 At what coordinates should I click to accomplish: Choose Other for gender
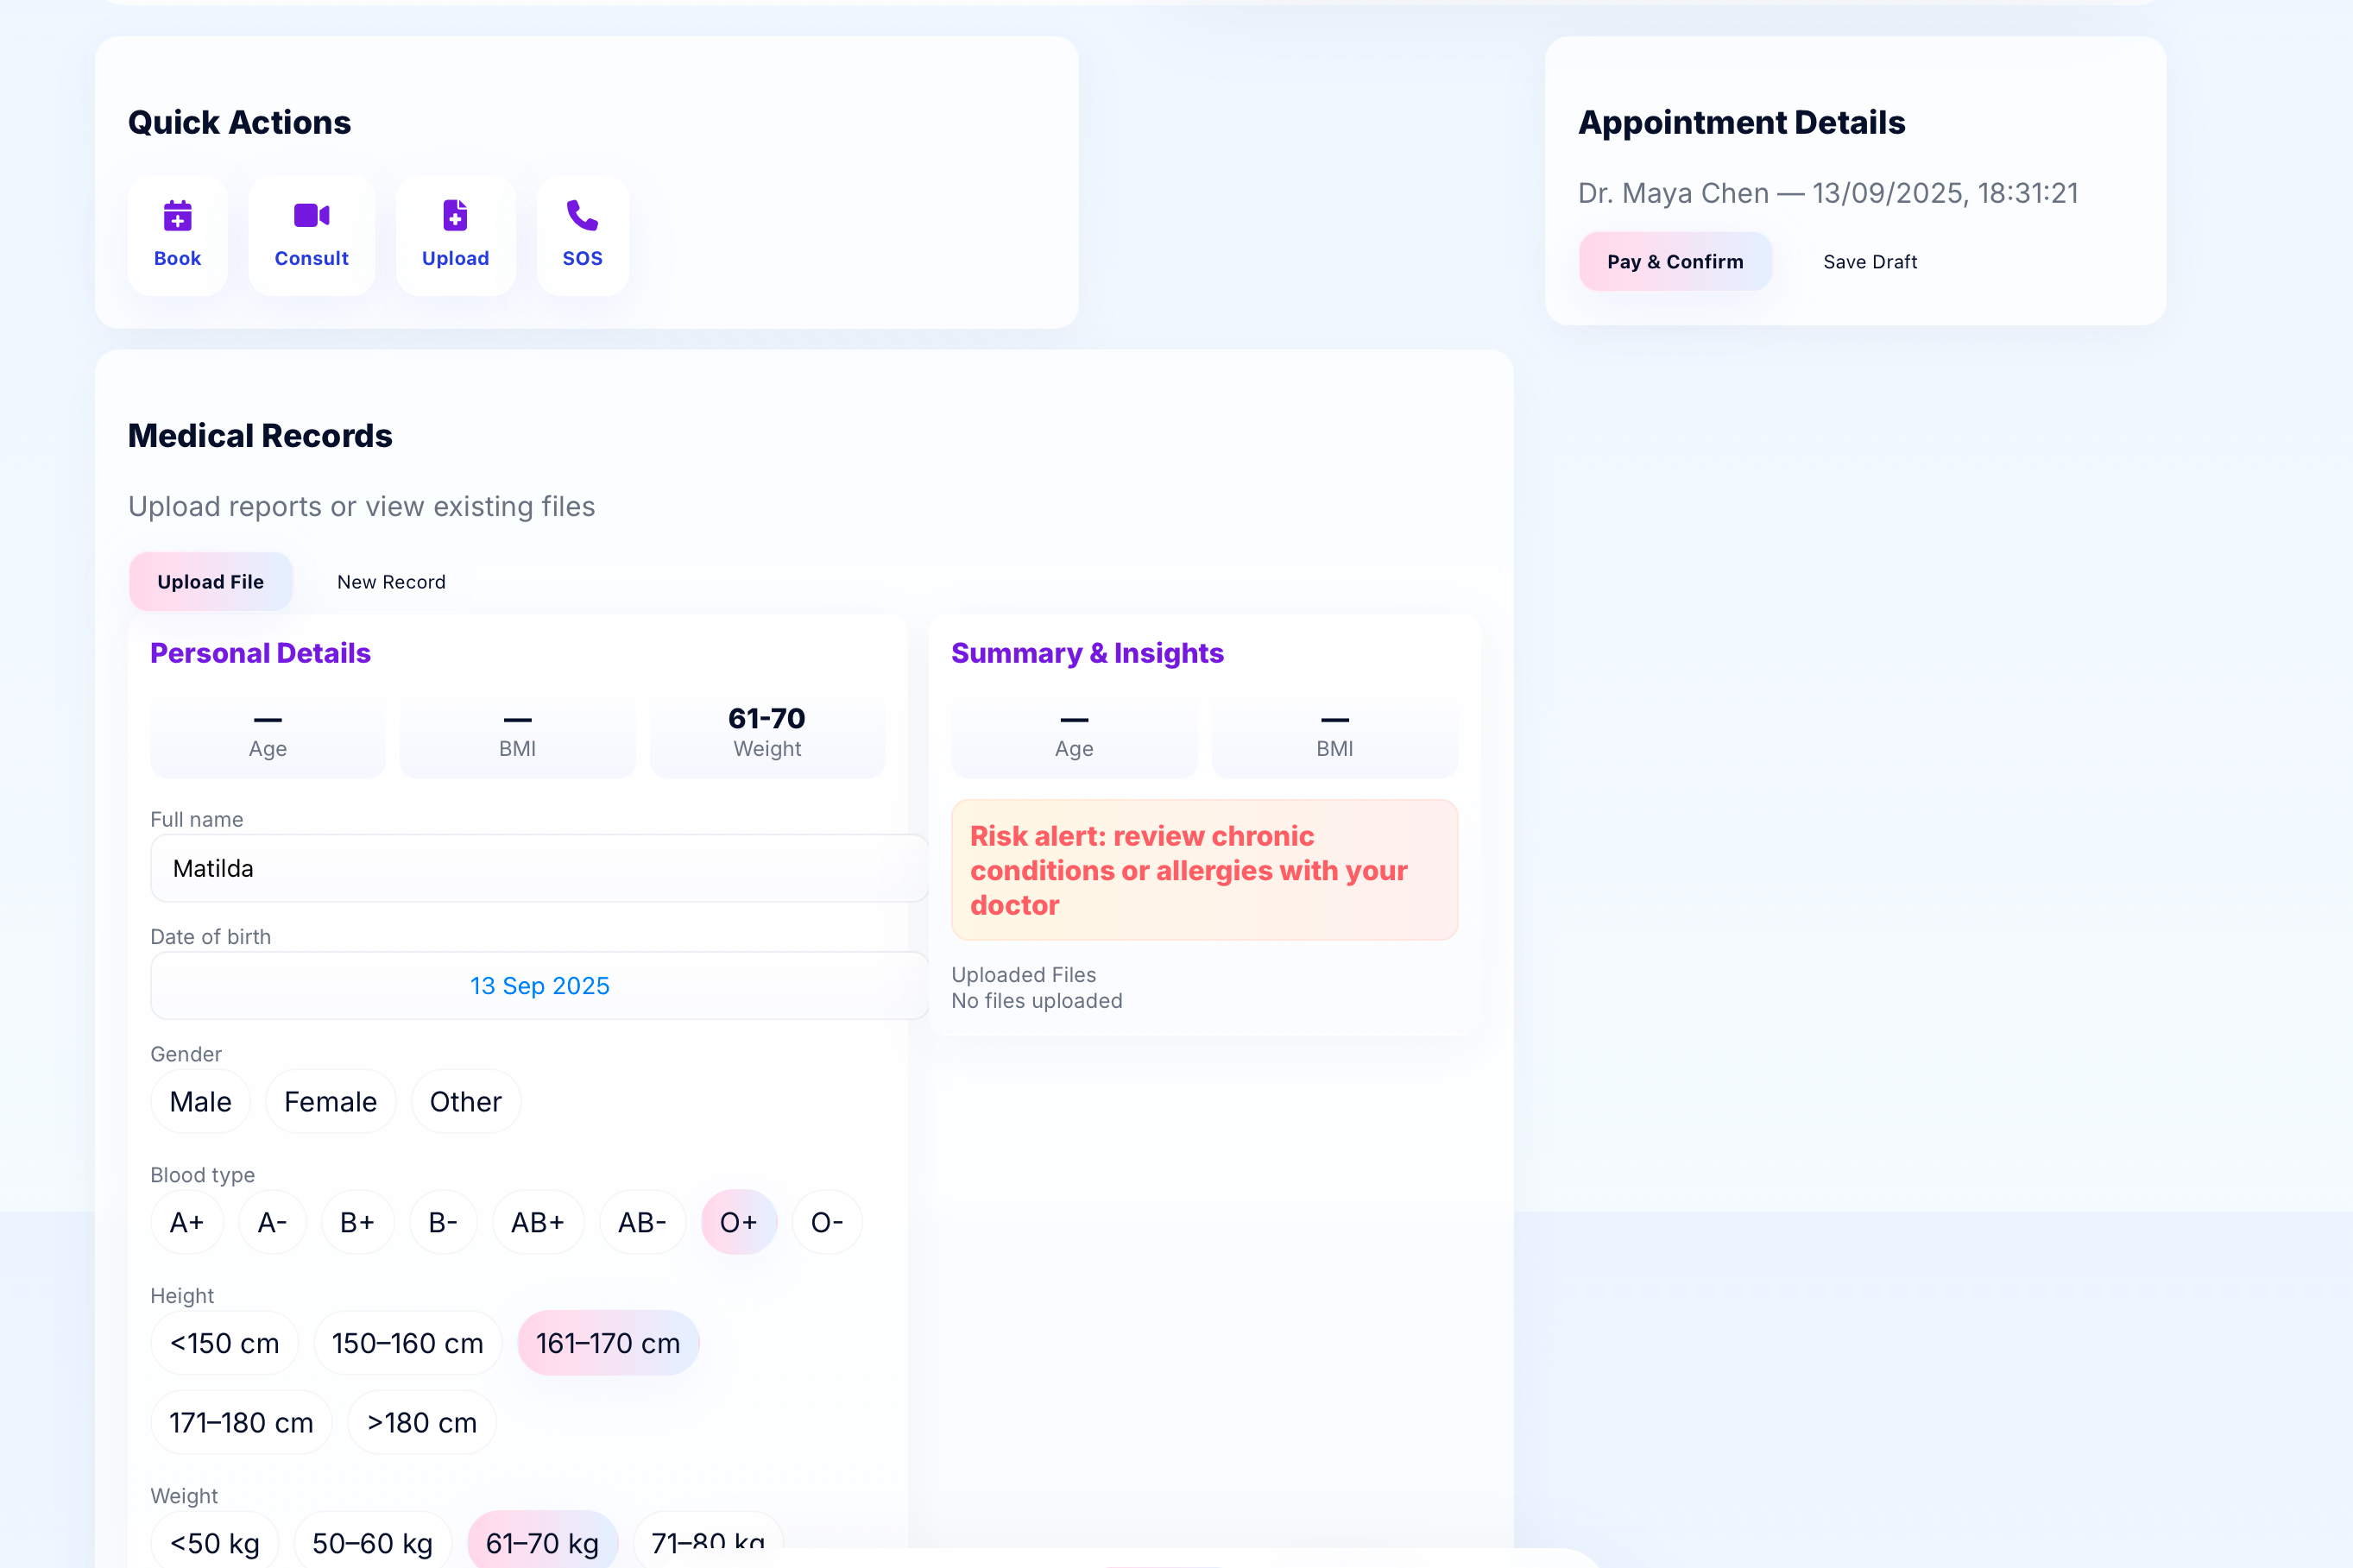(465, 1101)
